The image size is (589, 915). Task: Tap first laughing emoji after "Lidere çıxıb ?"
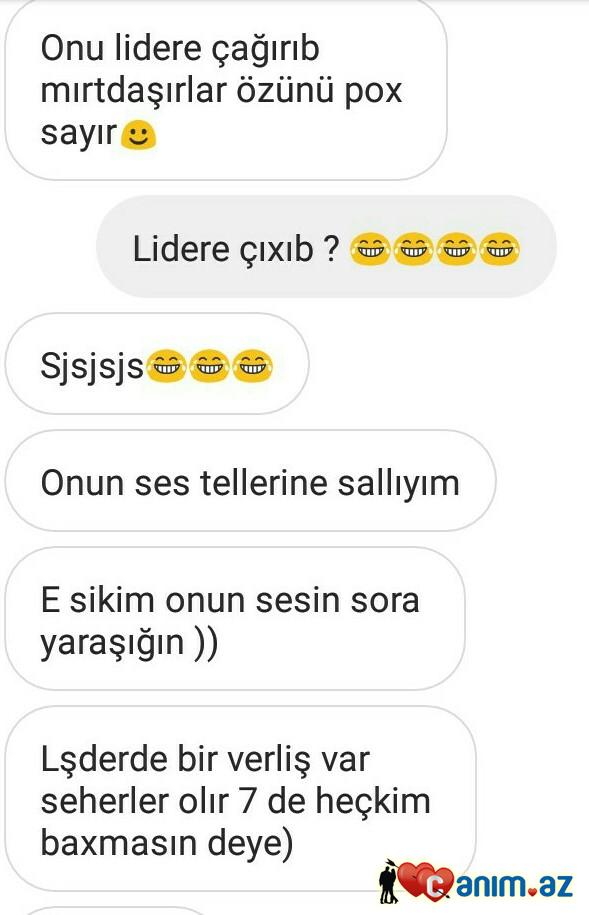370,249
